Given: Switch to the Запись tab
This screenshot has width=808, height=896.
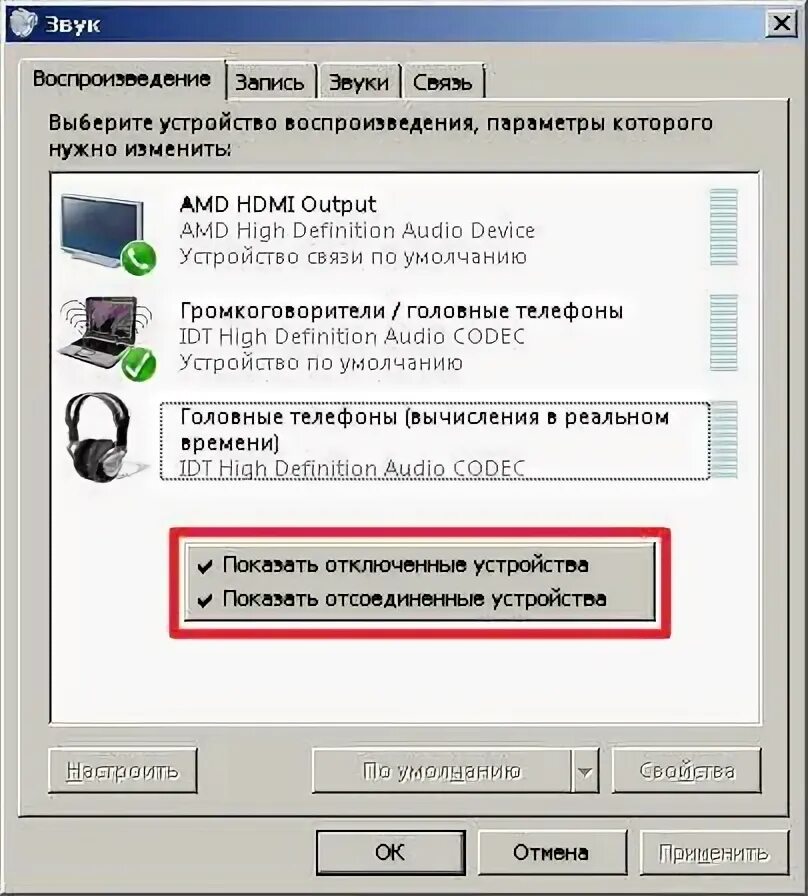Looking at the screenshot, I should click(270, 82).
